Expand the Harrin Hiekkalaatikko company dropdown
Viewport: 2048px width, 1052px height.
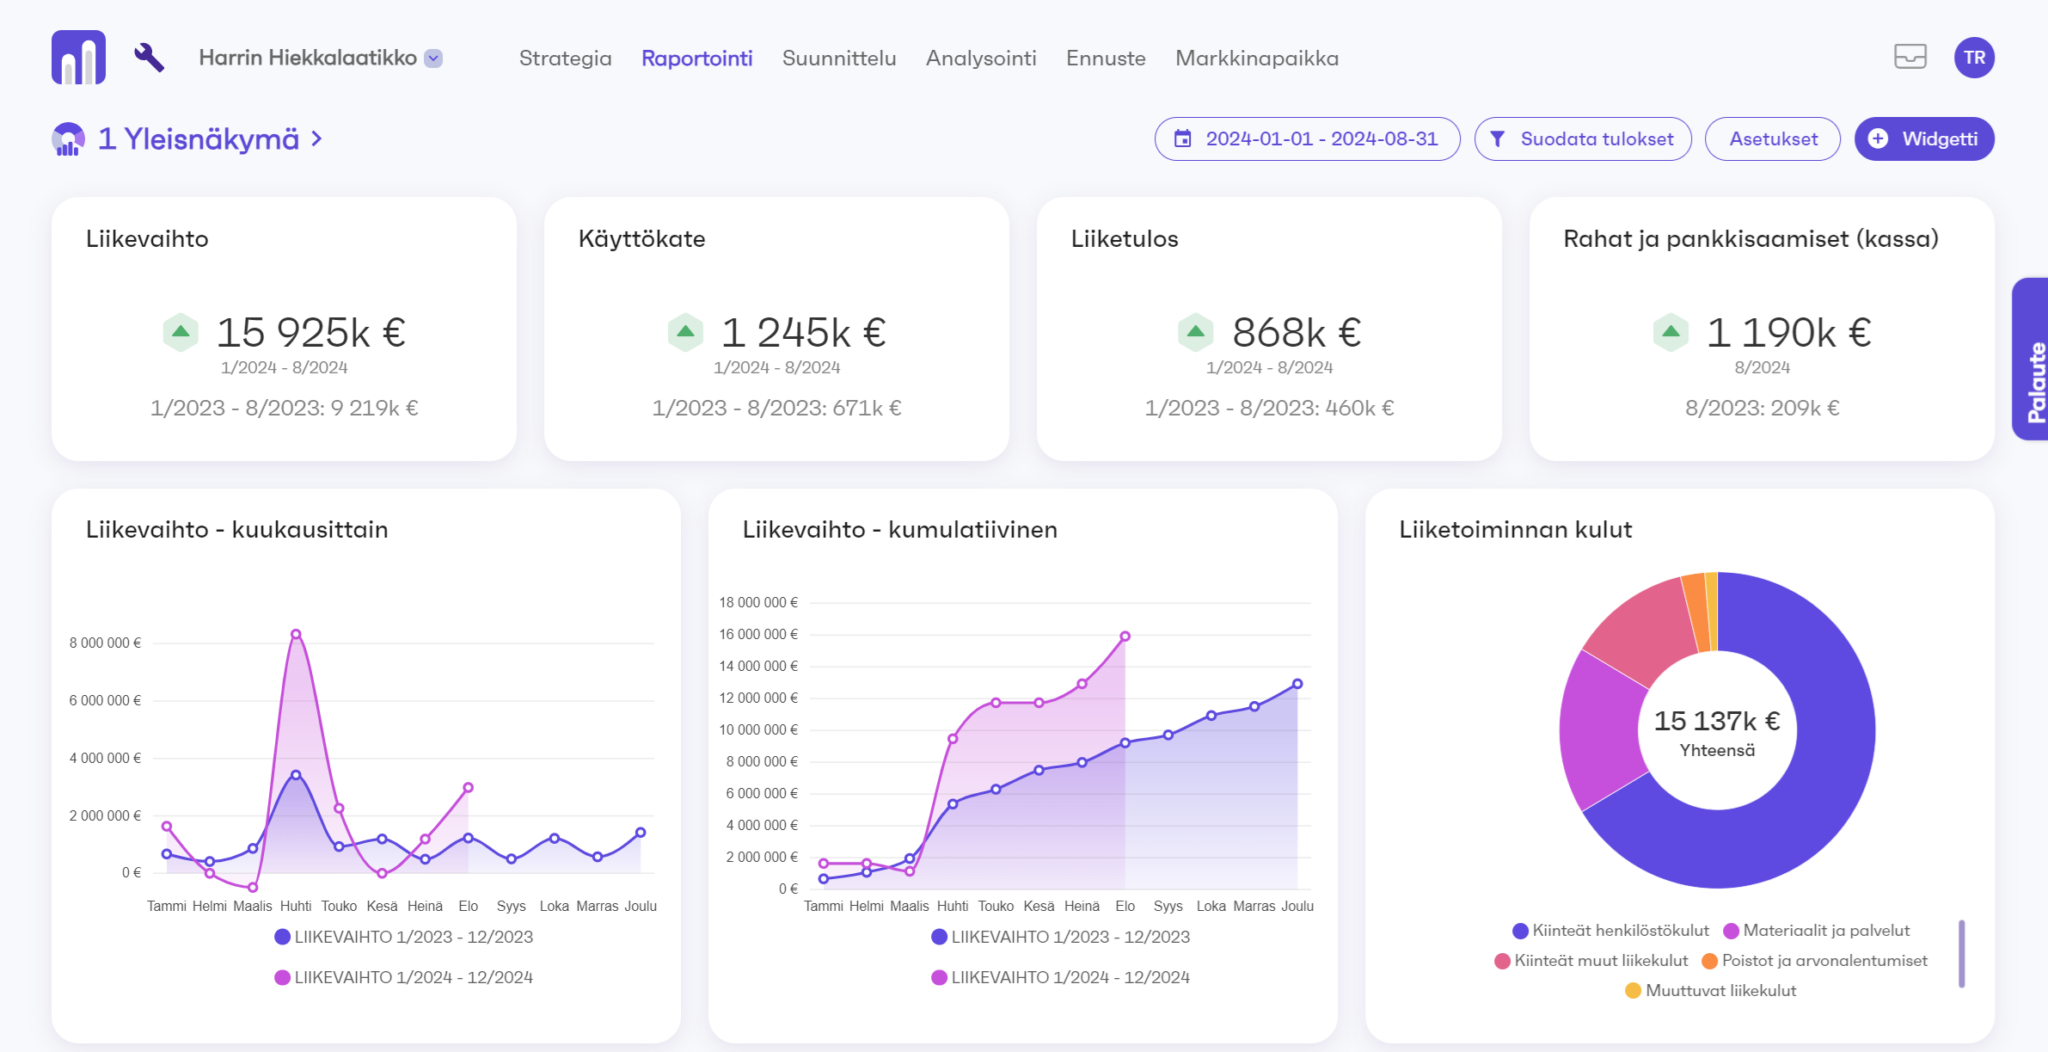coord(434,59)
